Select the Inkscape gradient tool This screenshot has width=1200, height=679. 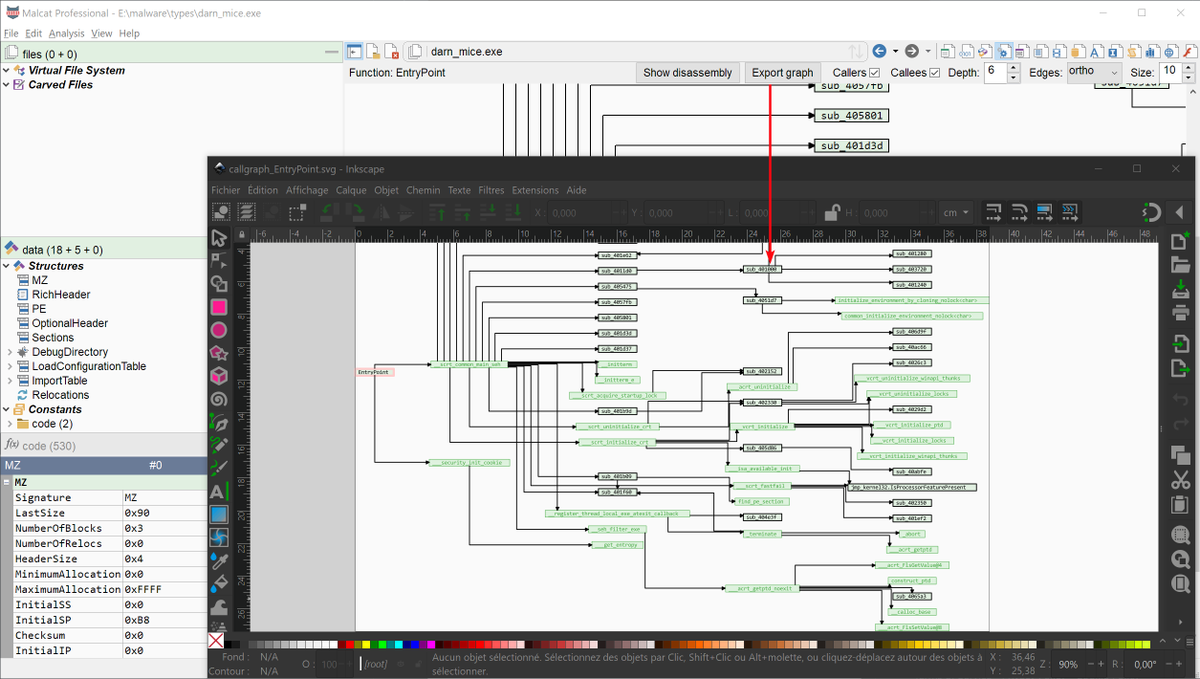point(218,514)
